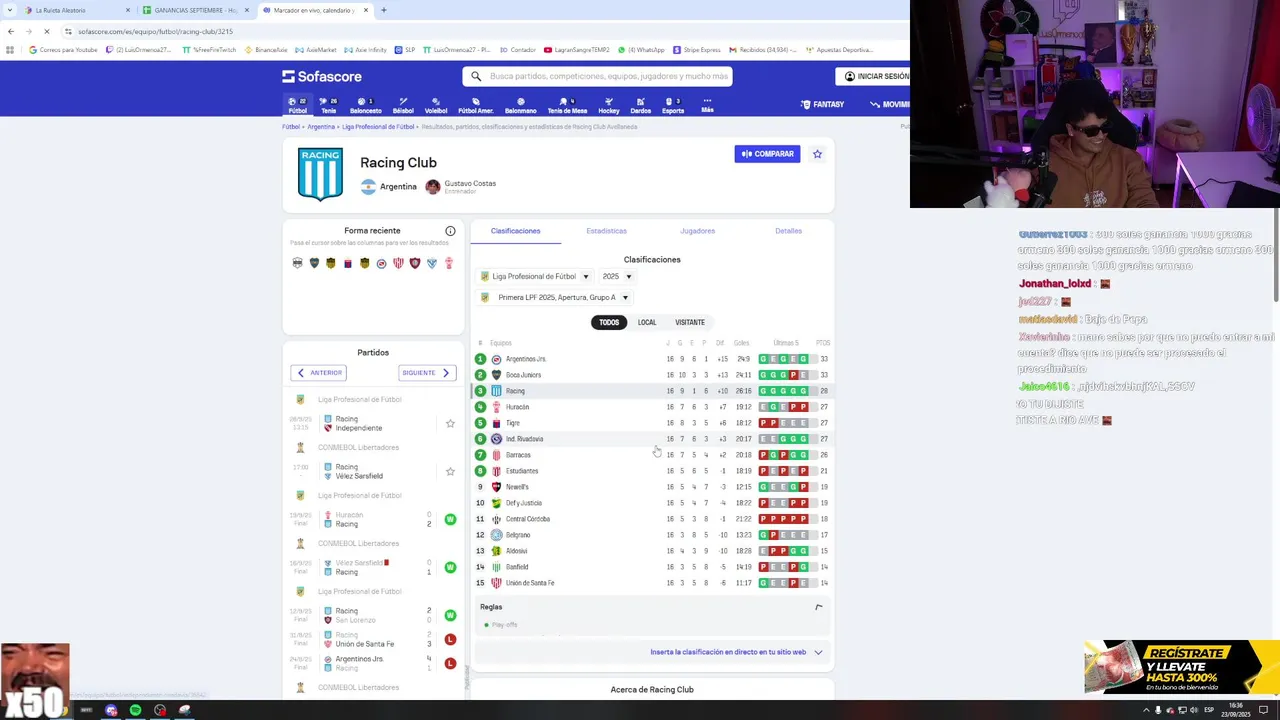Favorite the Racing vs Vélez Sarsfield match
Viewport: 1280px width, 720px height.
(x=450, y=471)
